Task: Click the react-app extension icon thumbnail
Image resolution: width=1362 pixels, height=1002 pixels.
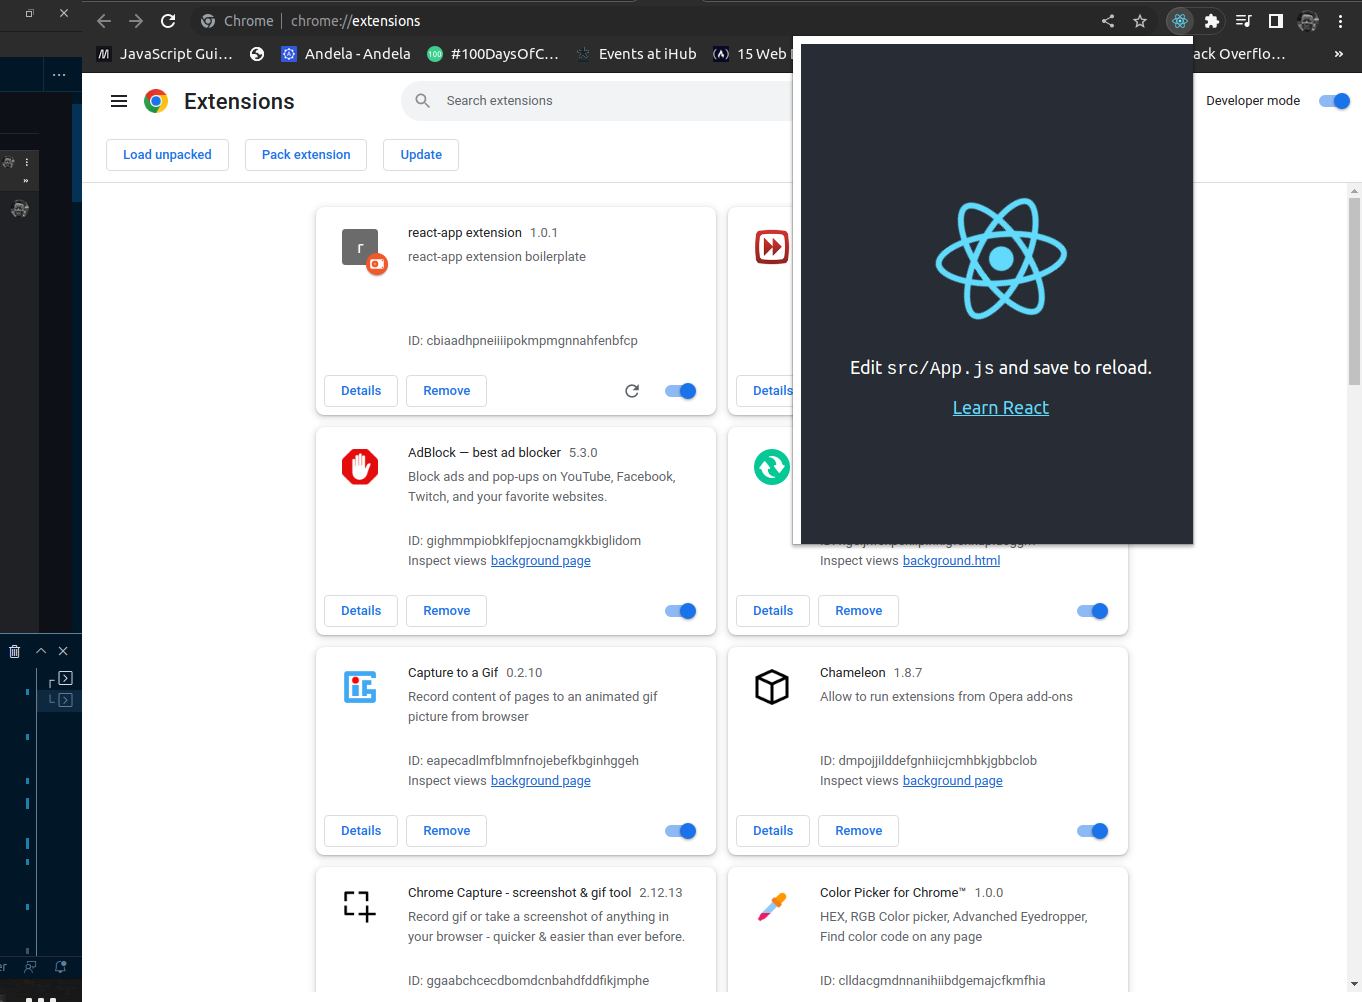Action: click(362, 249)
